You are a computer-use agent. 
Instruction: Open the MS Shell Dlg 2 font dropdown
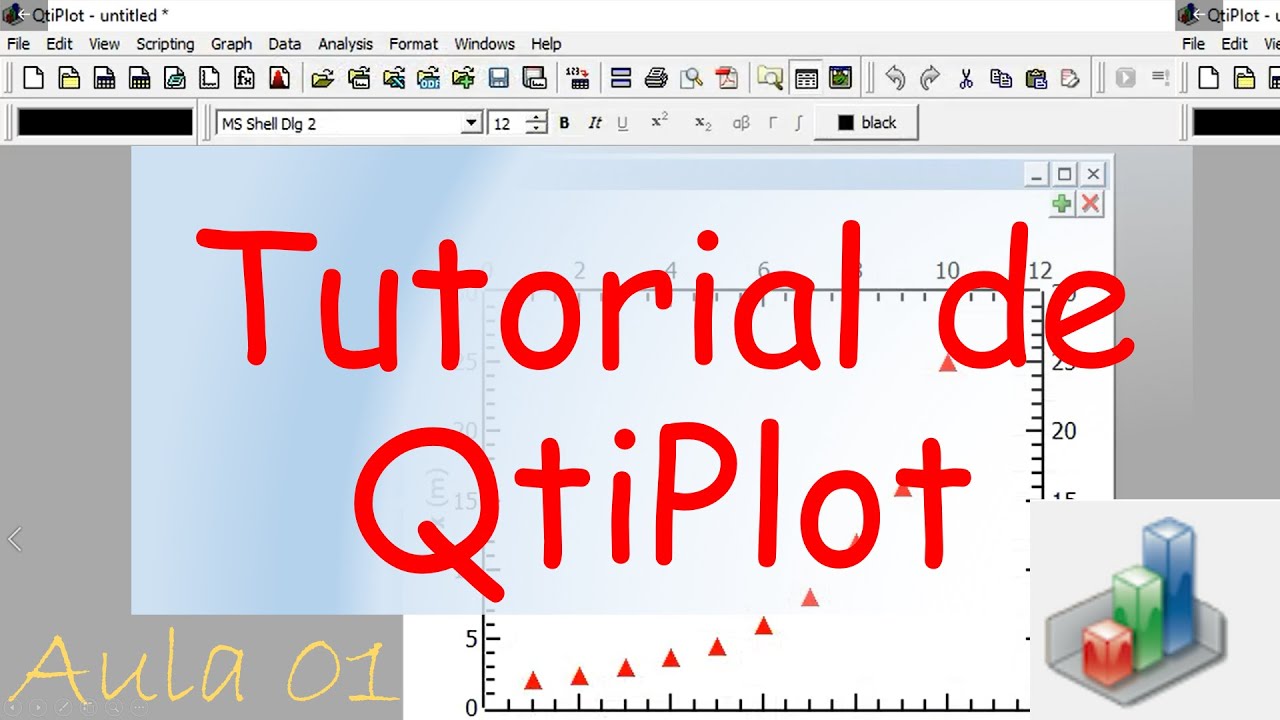tap(472, 123)
